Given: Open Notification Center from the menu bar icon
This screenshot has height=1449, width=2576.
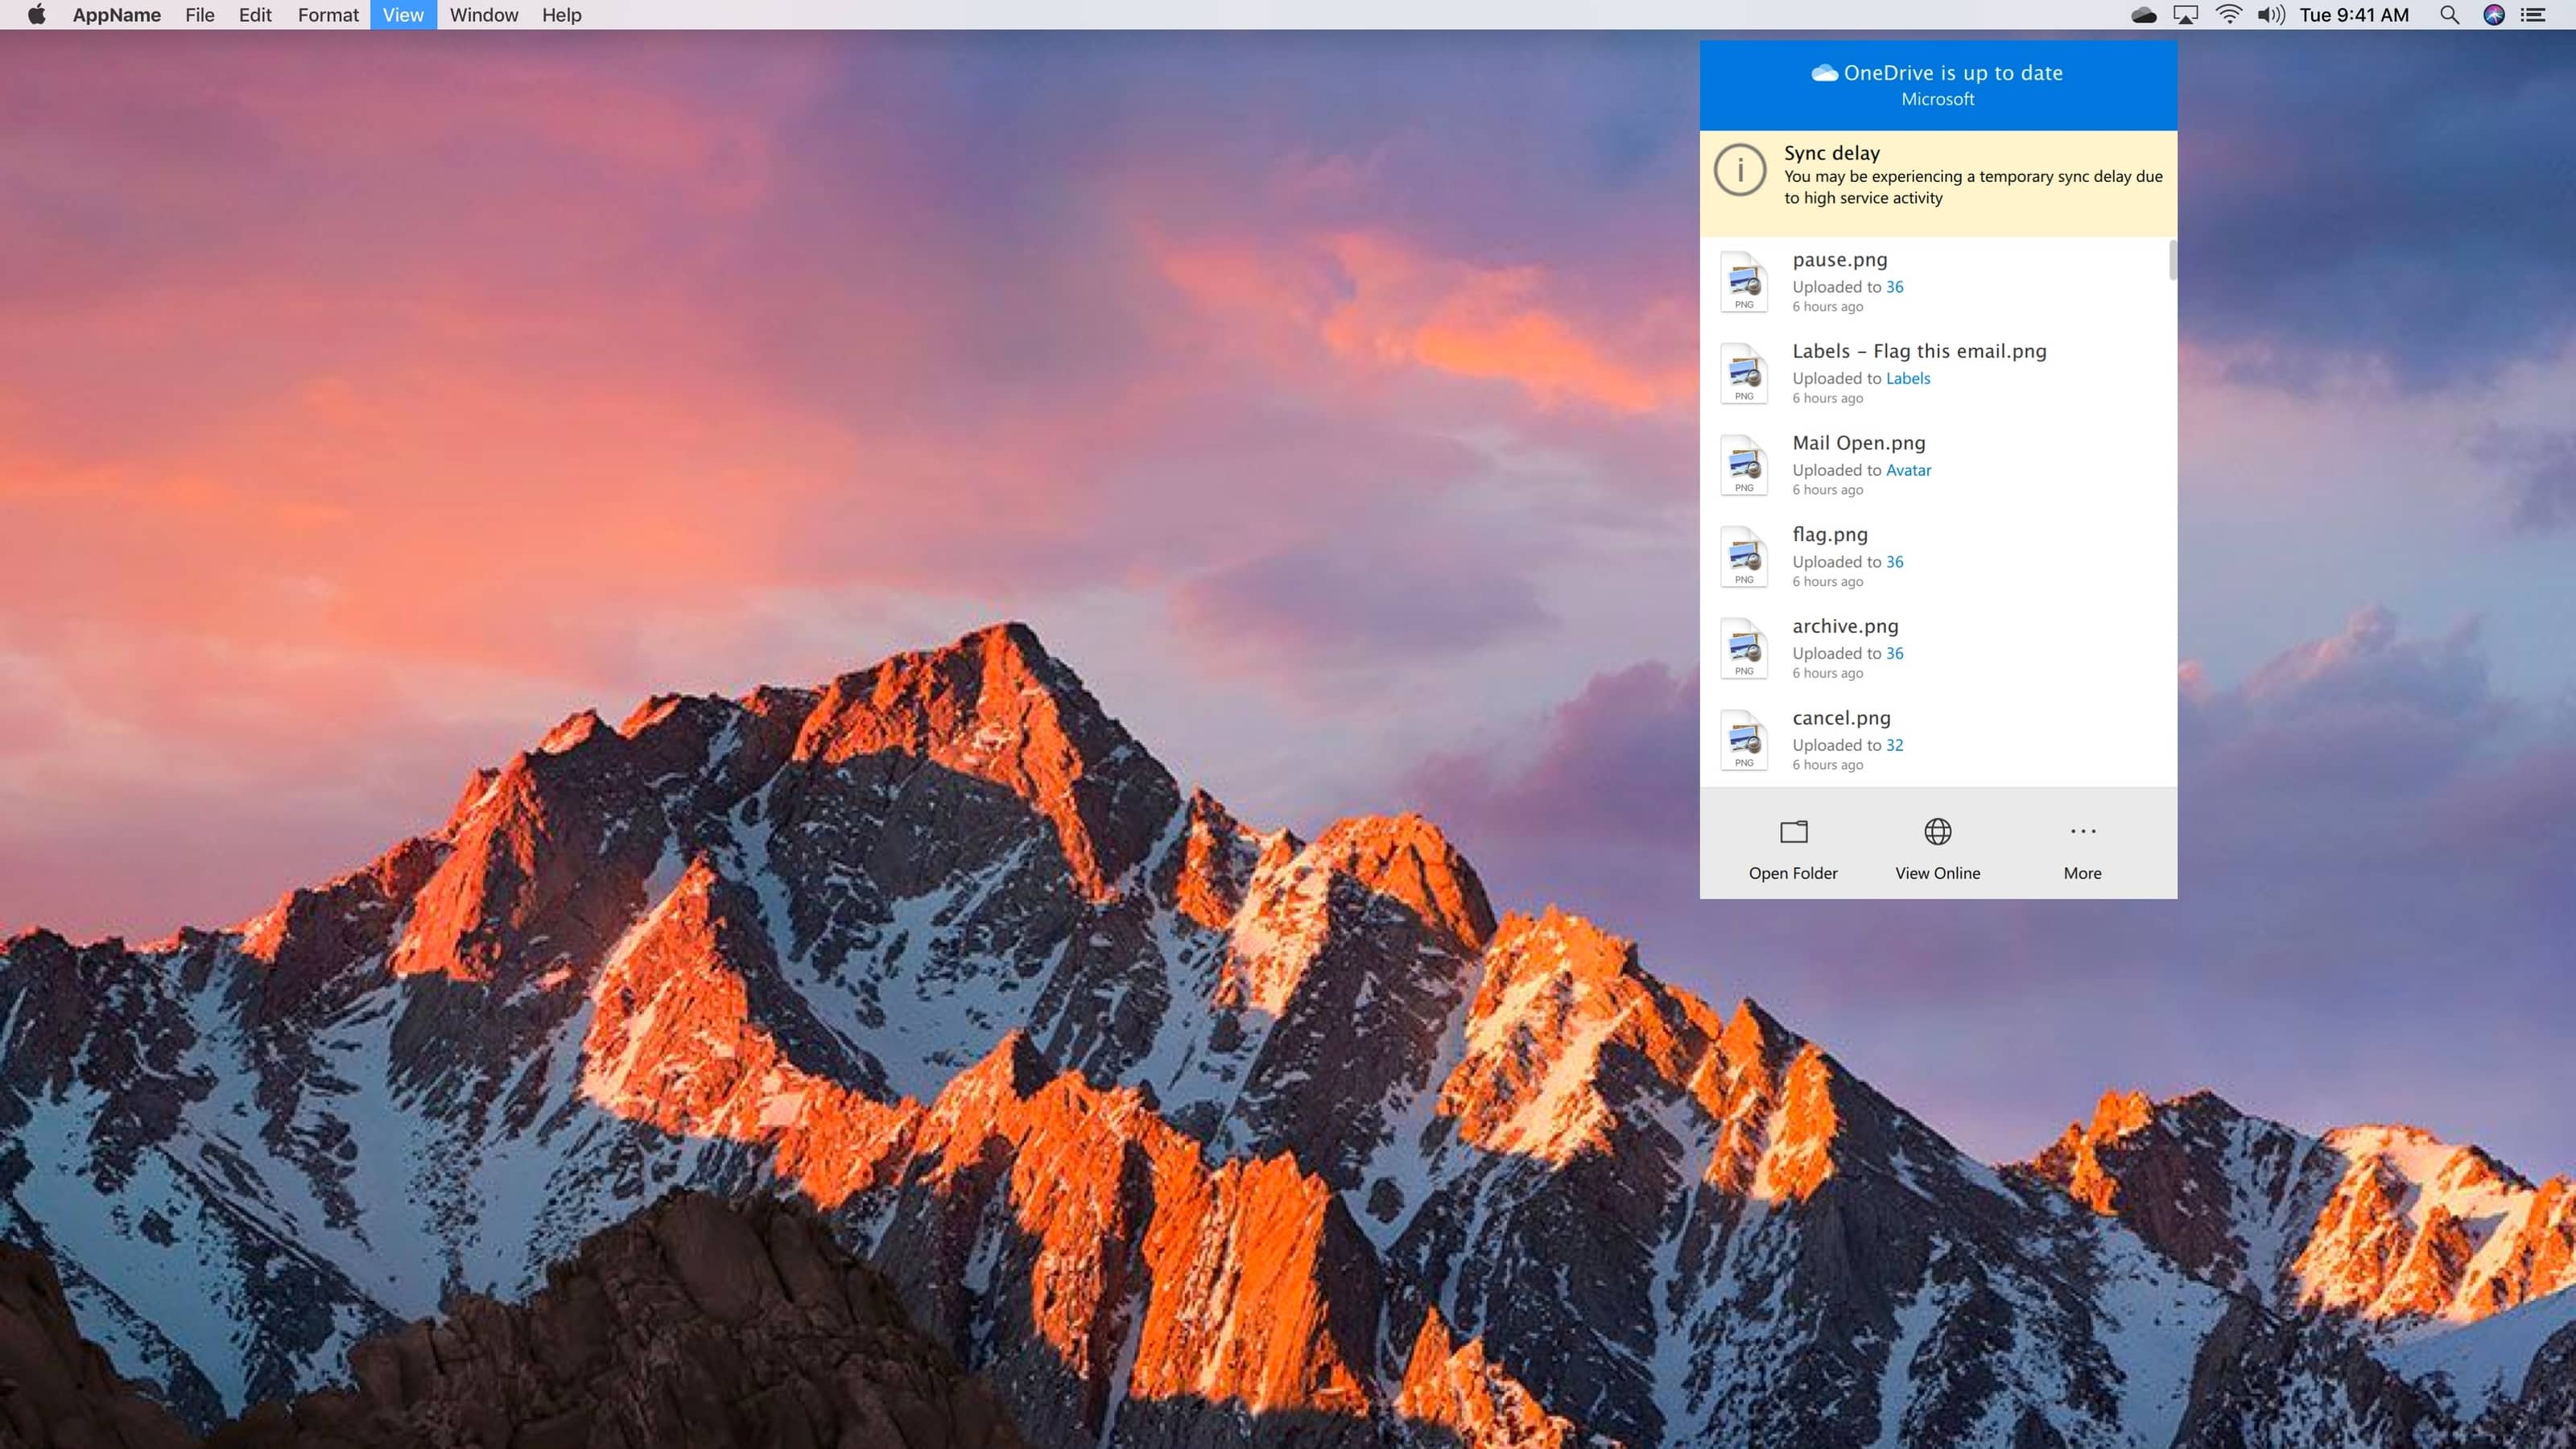Looking at the screenshot, I should point(2535,15).
